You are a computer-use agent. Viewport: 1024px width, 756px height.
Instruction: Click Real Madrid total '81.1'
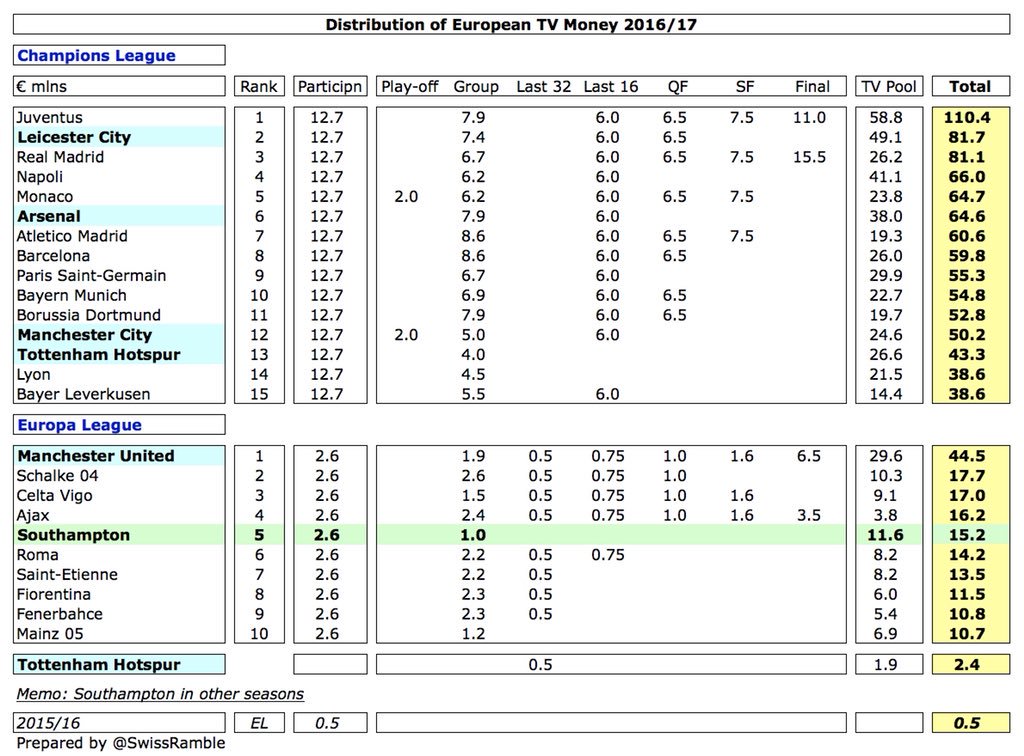pos(967,157)
